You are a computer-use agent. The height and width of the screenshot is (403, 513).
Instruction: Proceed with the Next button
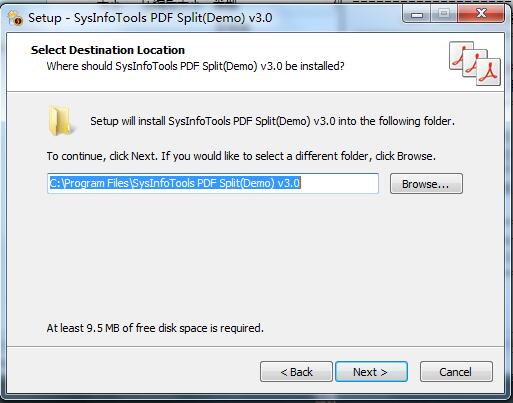(x=371, y=372)
